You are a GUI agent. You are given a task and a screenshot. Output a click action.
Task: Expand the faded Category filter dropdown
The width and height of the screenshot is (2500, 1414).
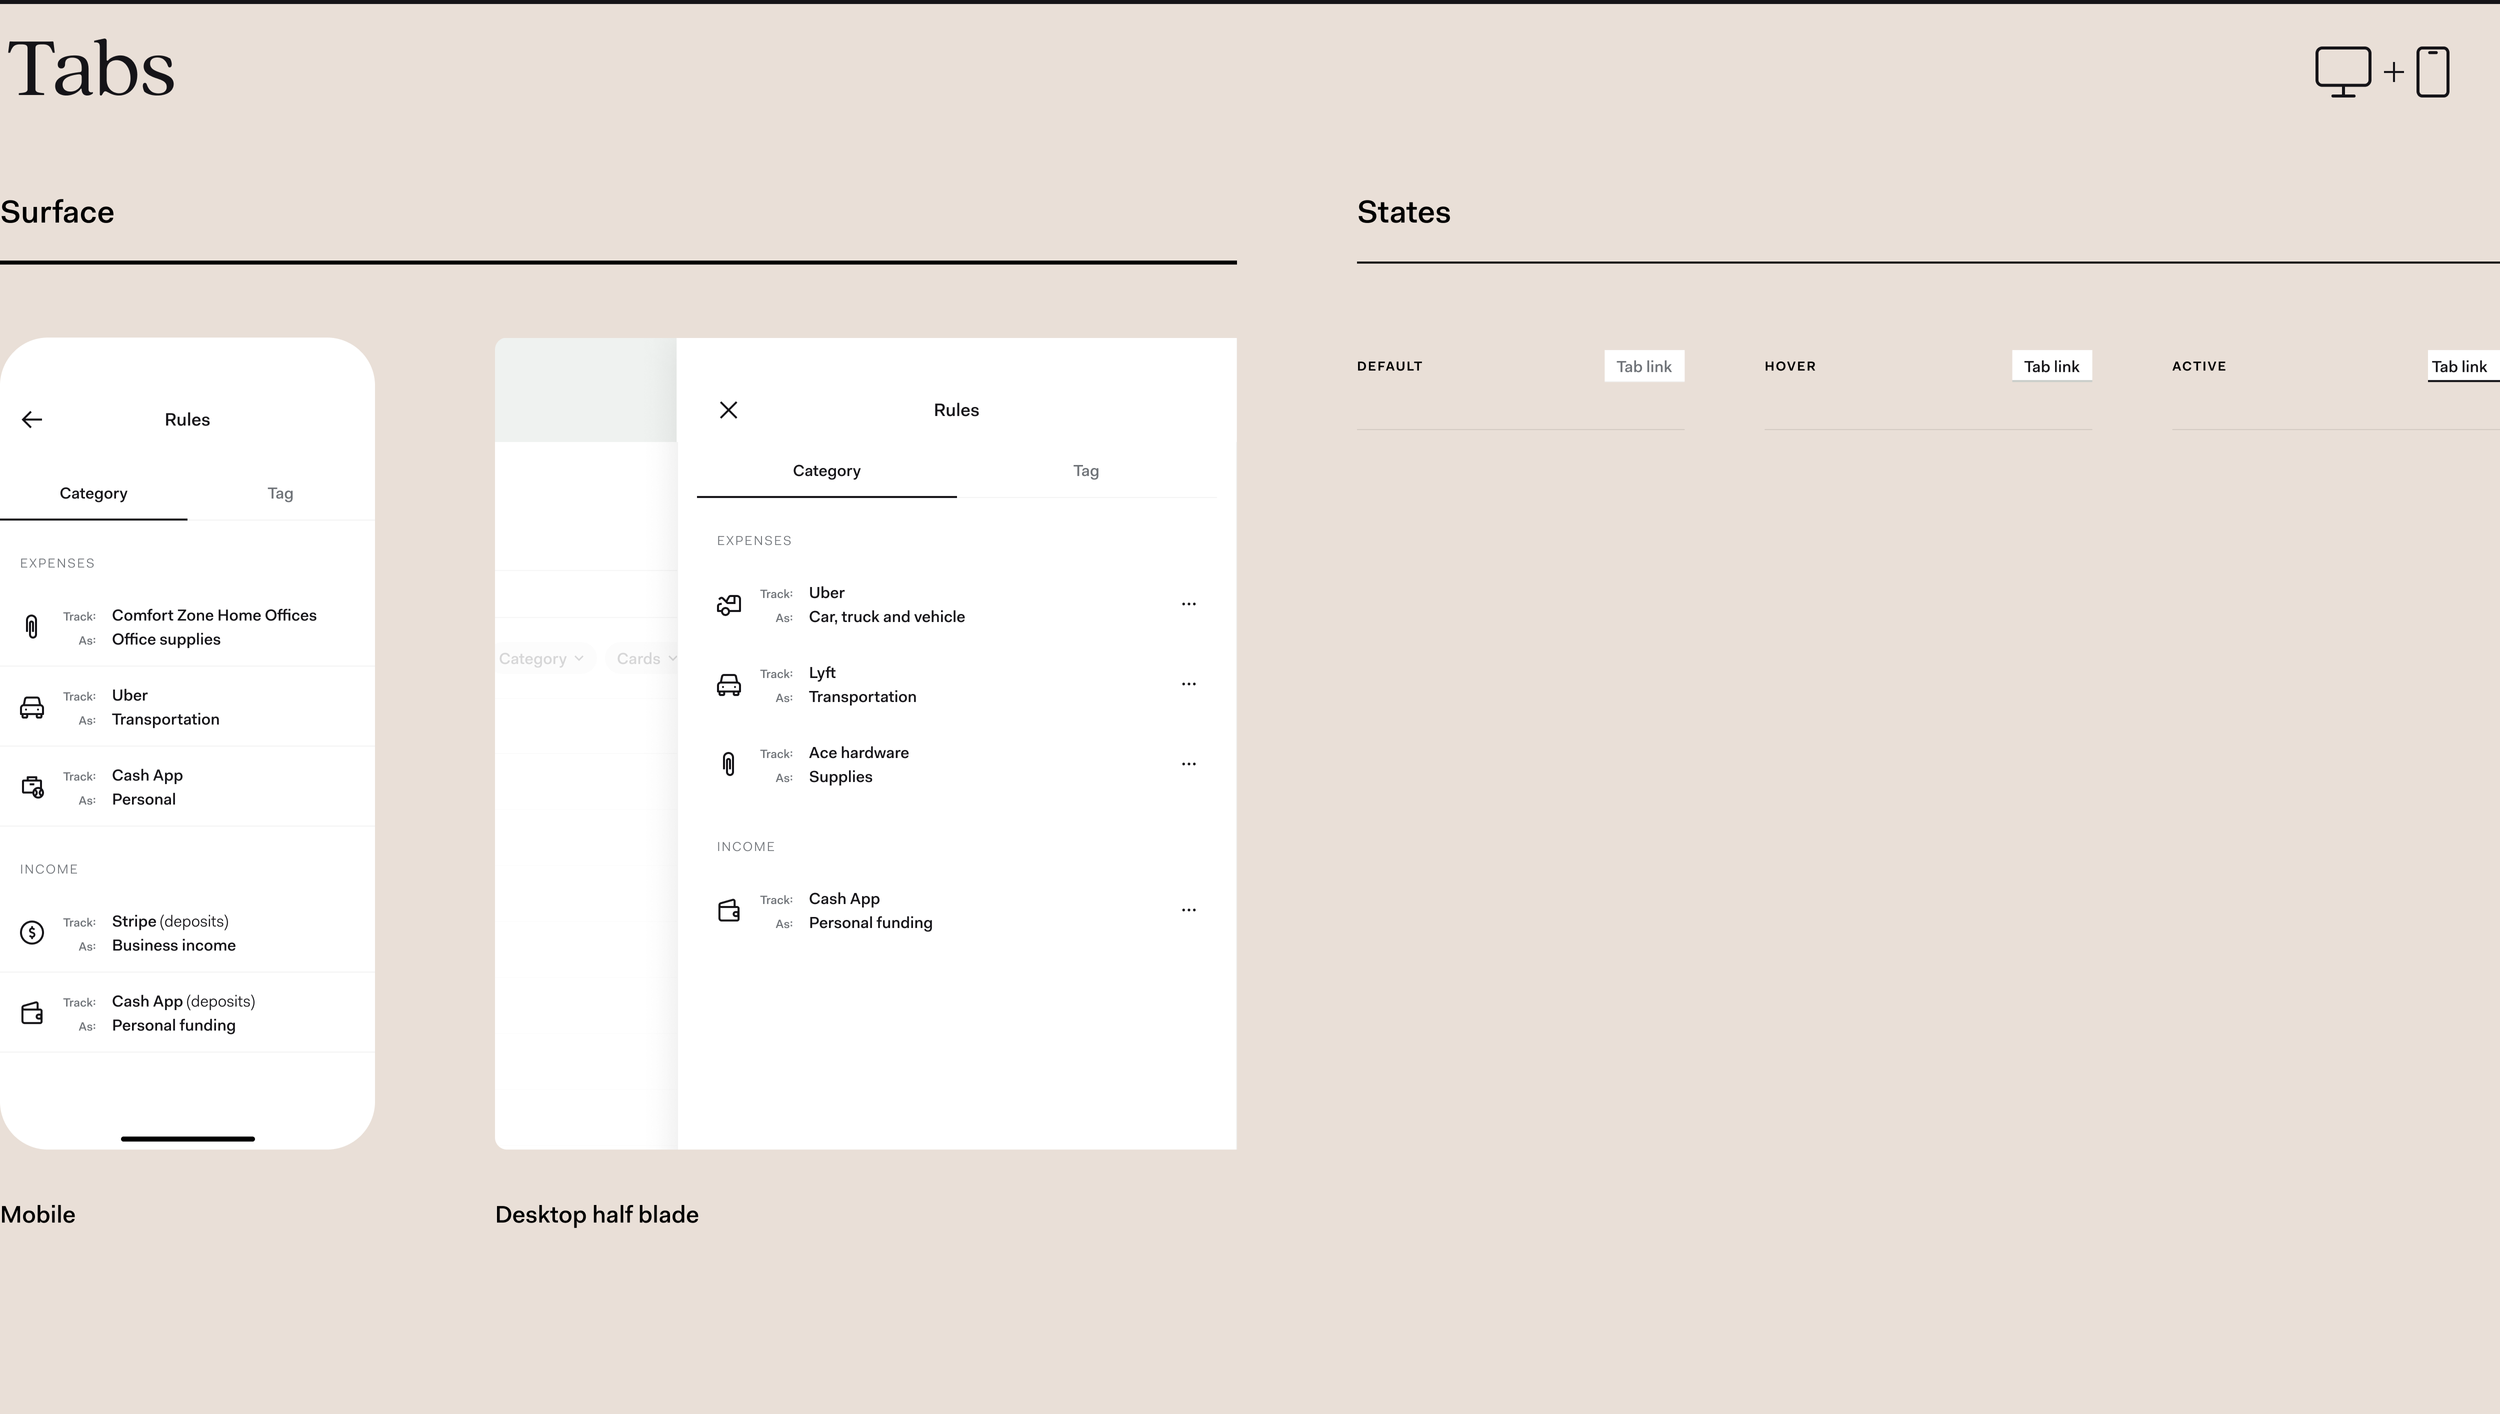tap(541, 659)
